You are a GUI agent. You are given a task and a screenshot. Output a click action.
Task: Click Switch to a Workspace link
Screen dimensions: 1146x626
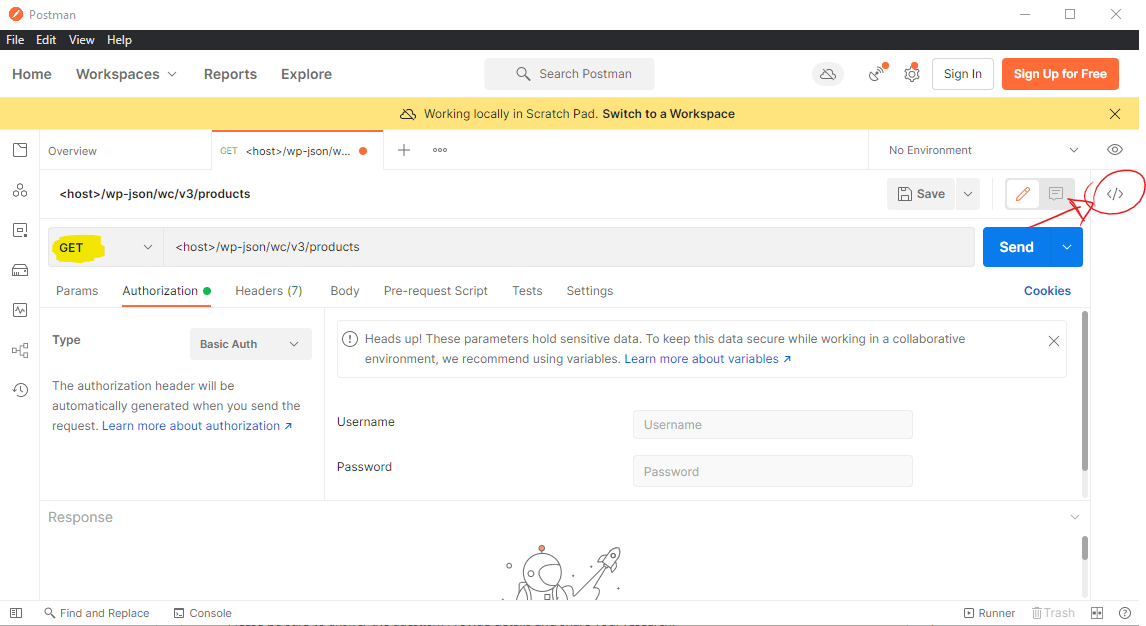coord(668,114)
